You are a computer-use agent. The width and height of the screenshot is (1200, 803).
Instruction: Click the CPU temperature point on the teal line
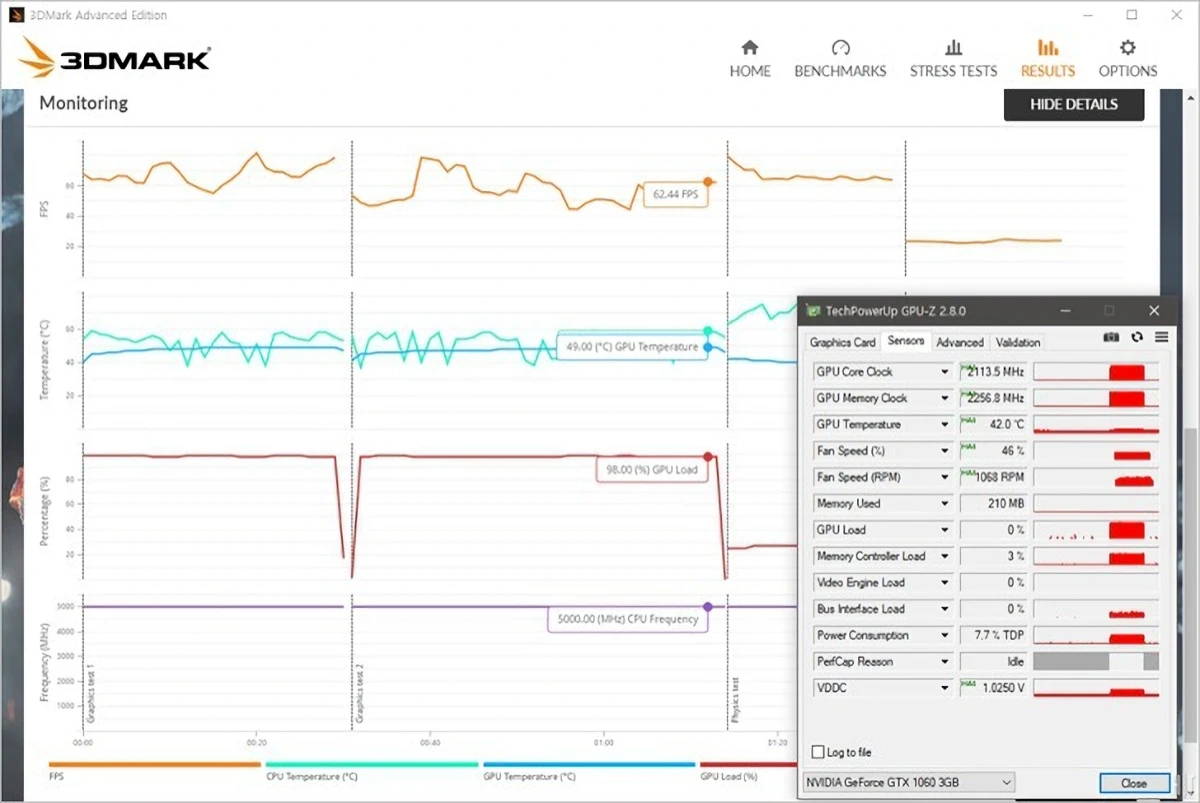708,331
